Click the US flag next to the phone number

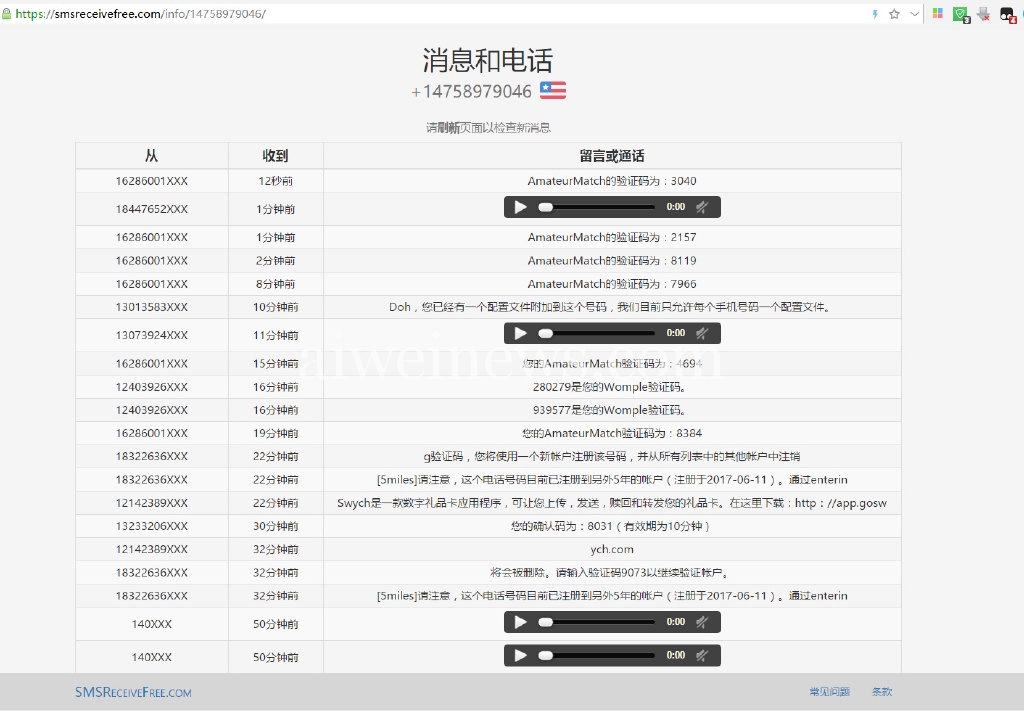[552, 90]
